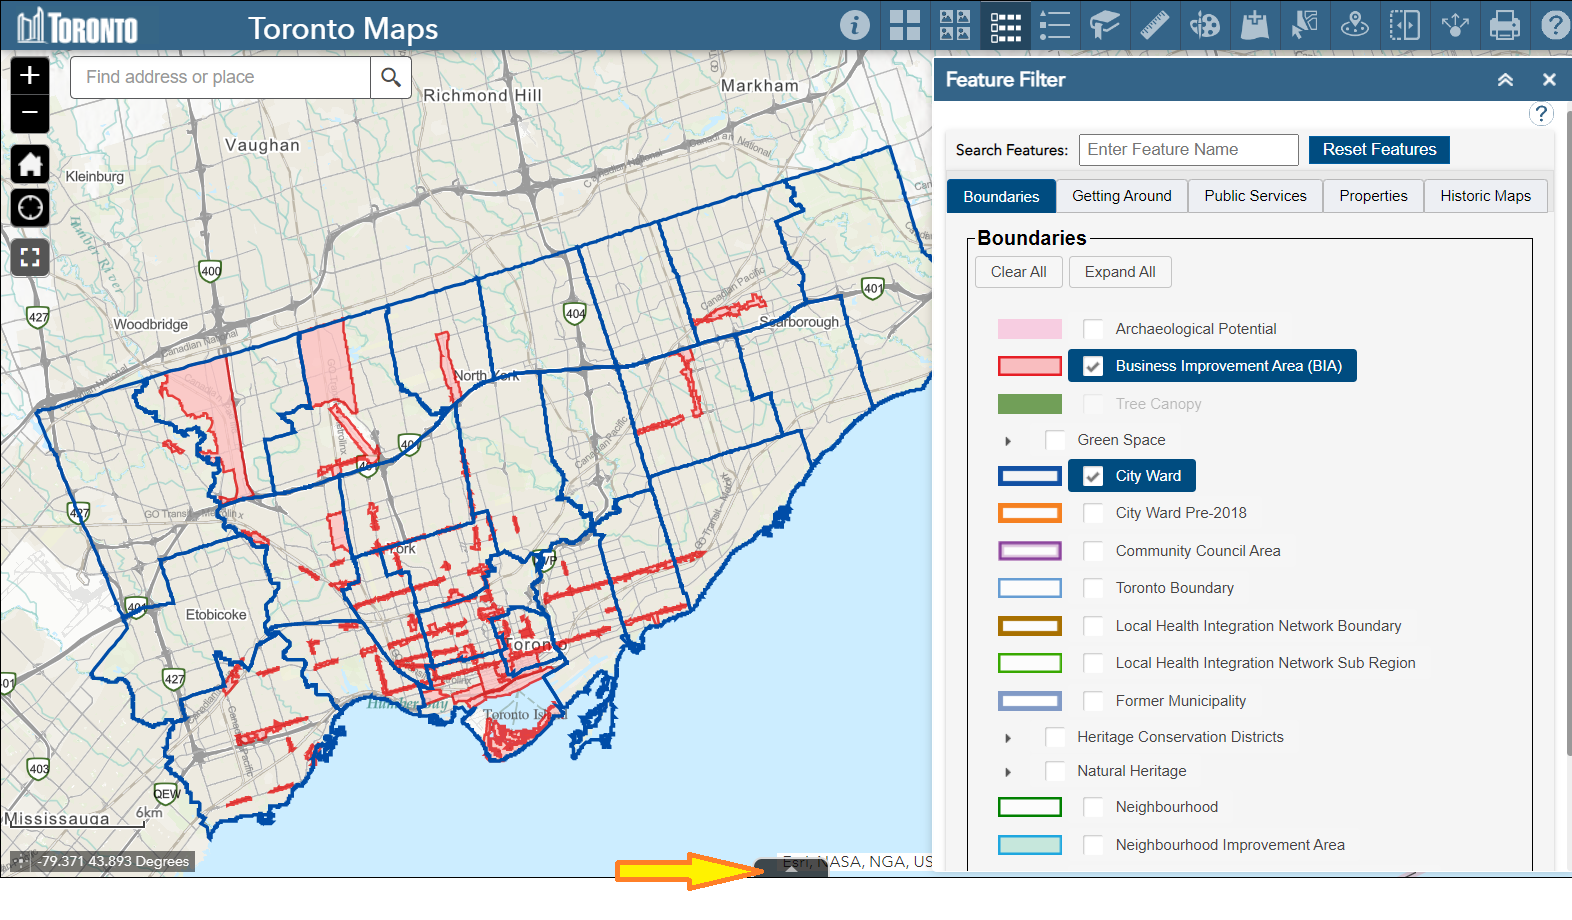Viewport: 1572px width, 920px height.
Task: Click the map Home extent button
Action: coord(30,164)
